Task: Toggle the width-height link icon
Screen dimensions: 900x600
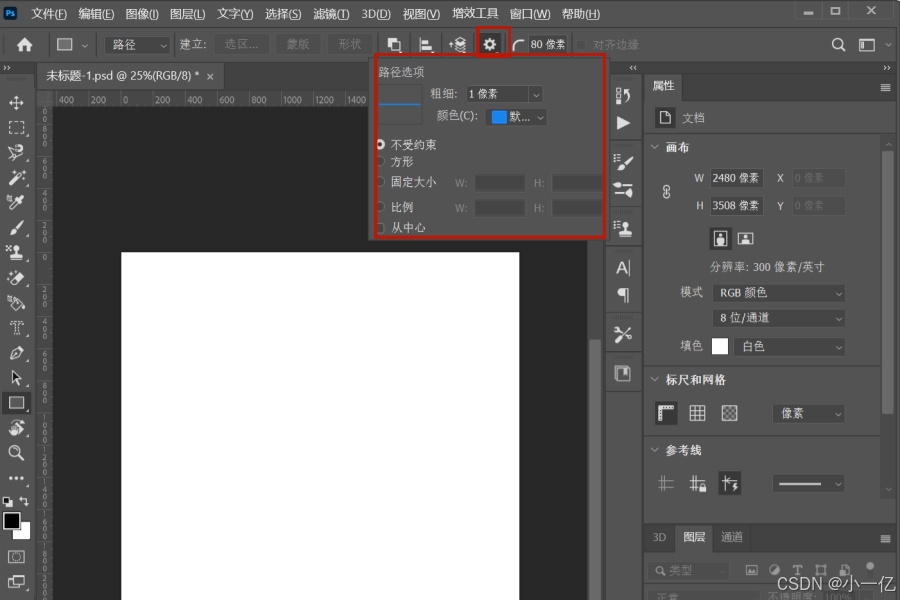Action: (x=666, y=191)
